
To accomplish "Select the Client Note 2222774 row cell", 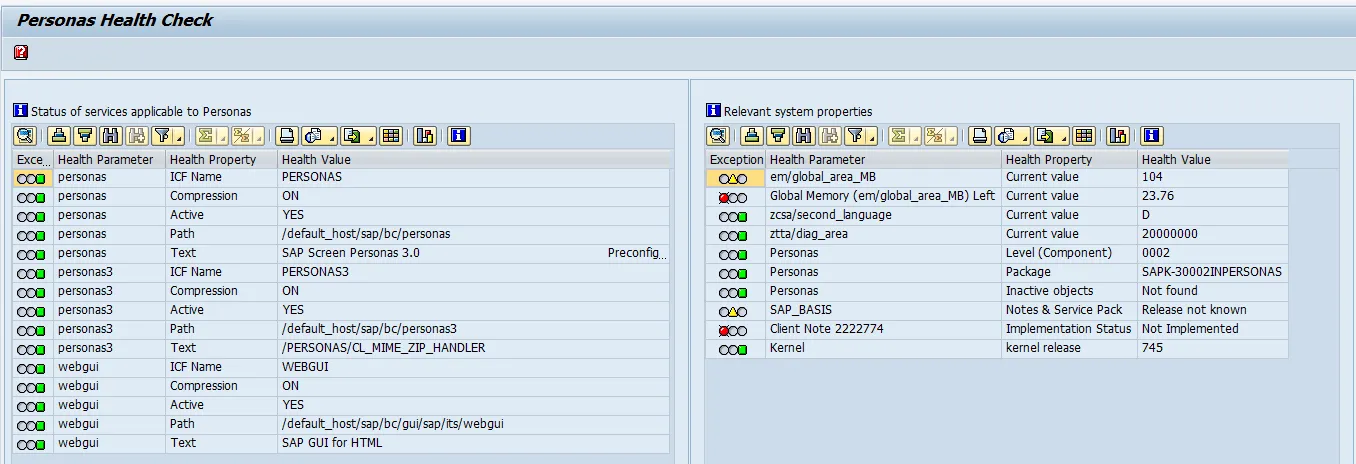I will (826, 329).
